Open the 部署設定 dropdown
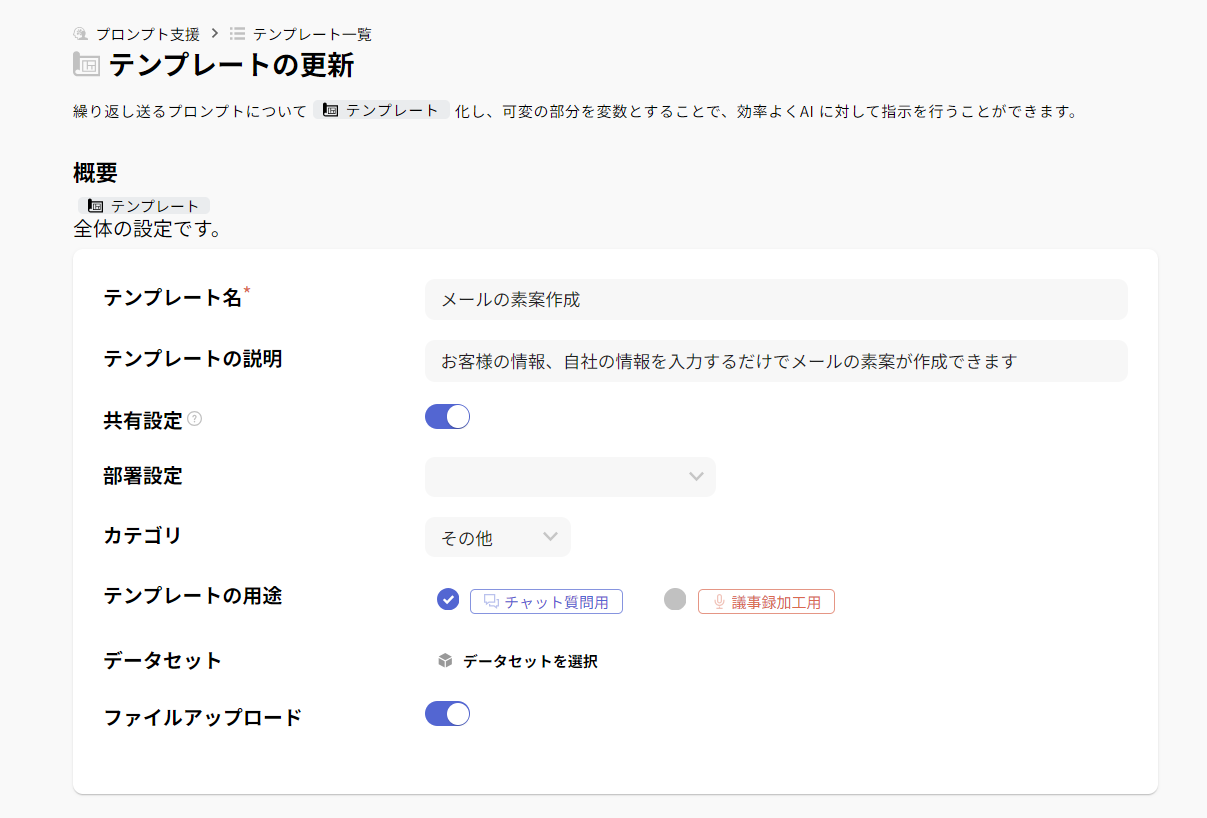The width and height of the screenshot is (1207, 818). click(x=570, y=477)
